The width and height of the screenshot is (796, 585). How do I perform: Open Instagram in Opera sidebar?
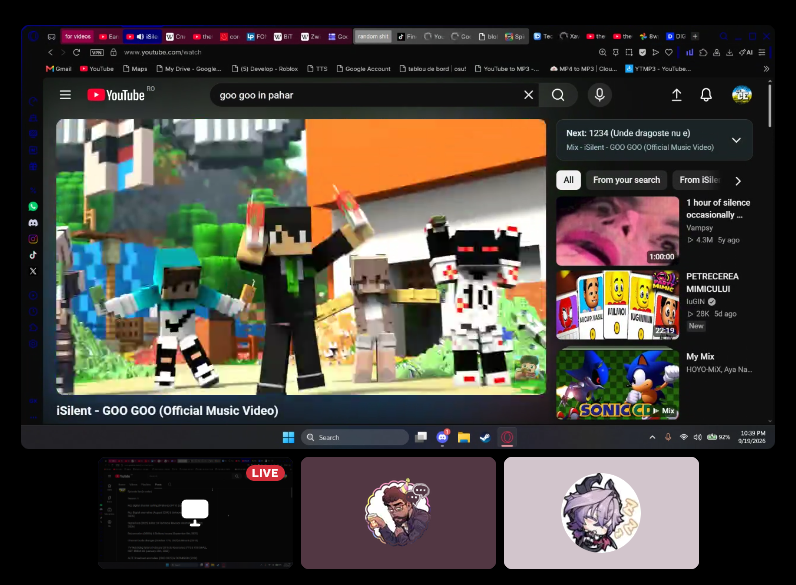(x=33, y=239)
